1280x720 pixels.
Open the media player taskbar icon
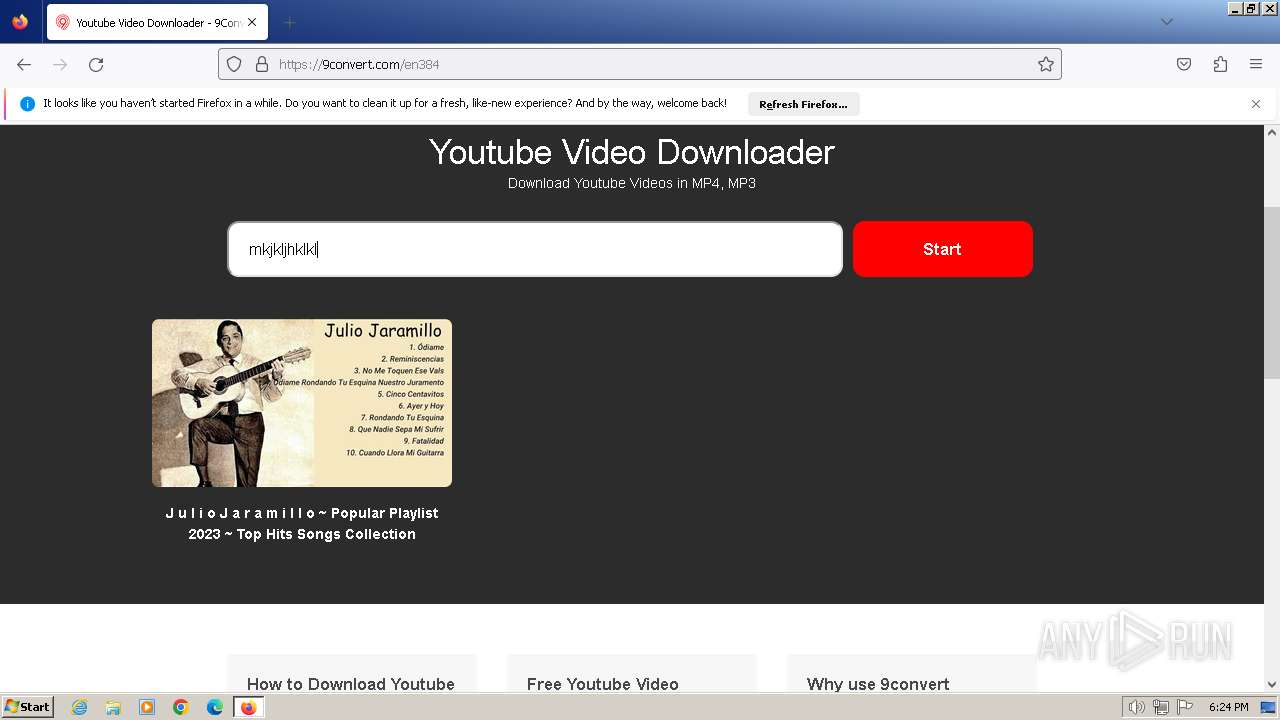(x=147, y=707)
